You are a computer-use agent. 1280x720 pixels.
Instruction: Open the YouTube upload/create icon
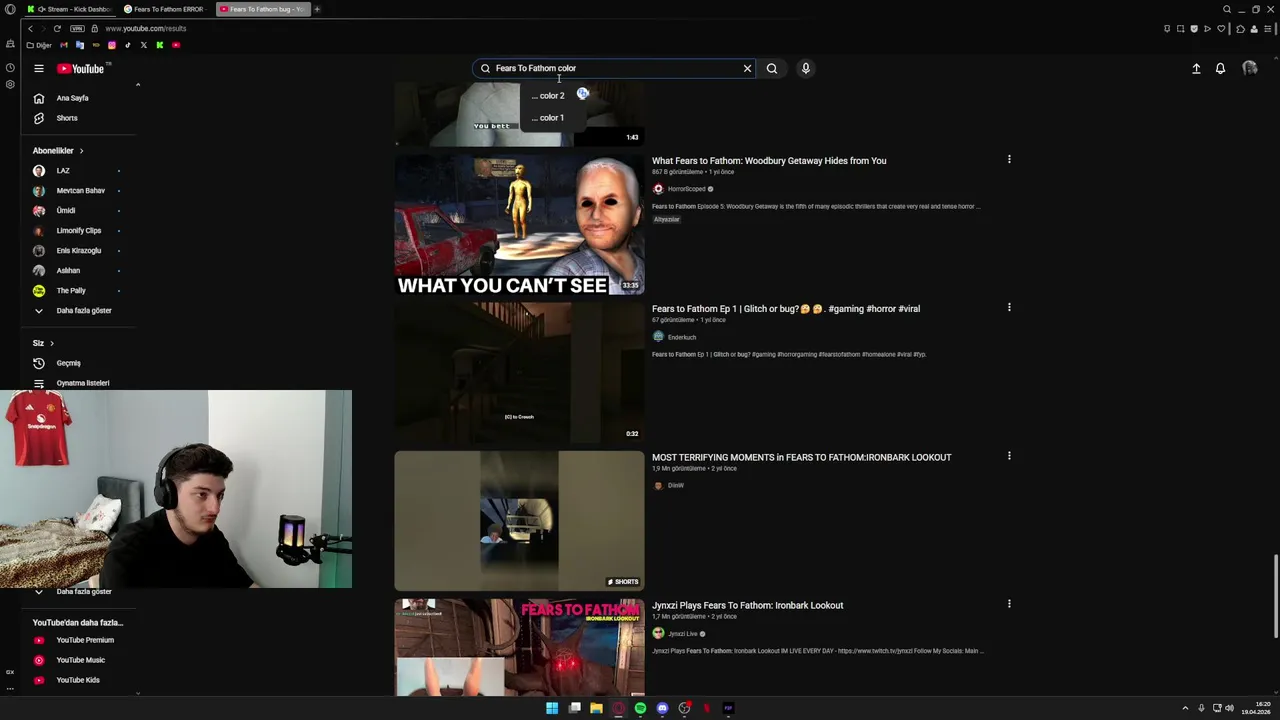pyautogui.click(x=1196, y=68)
